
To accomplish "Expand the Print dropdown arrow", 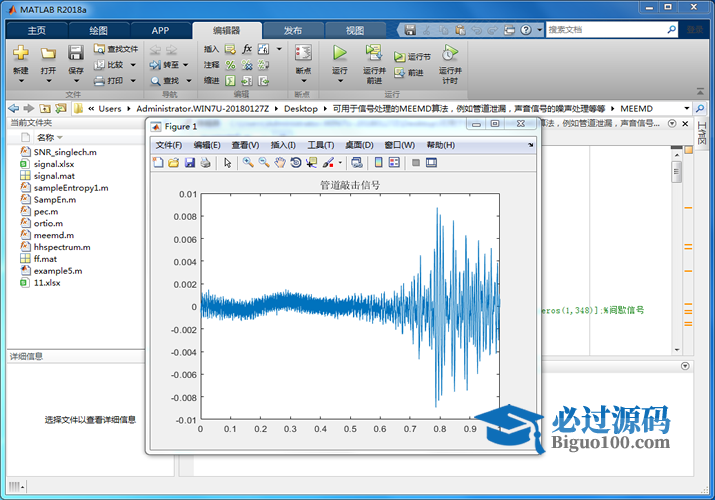I will pos(133,81).
